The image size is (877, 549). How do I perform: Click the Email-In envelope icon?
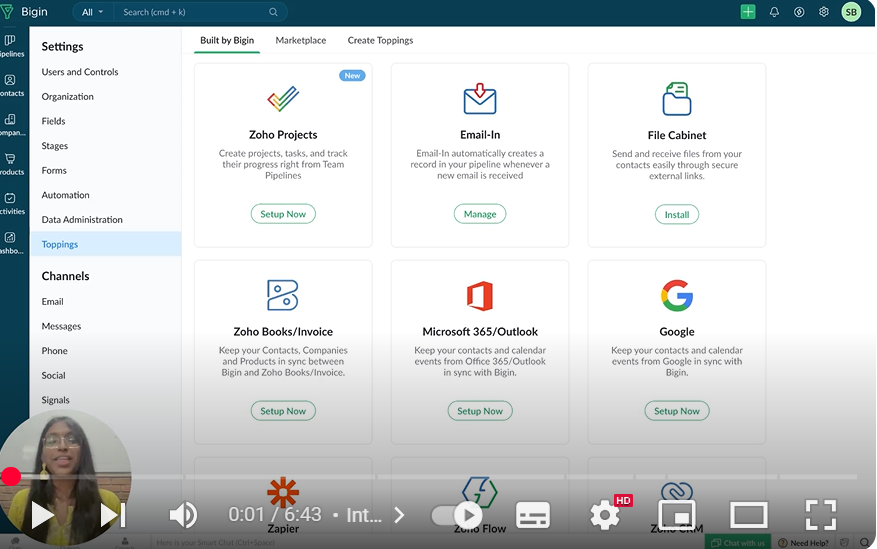click(x=480, y=98)
